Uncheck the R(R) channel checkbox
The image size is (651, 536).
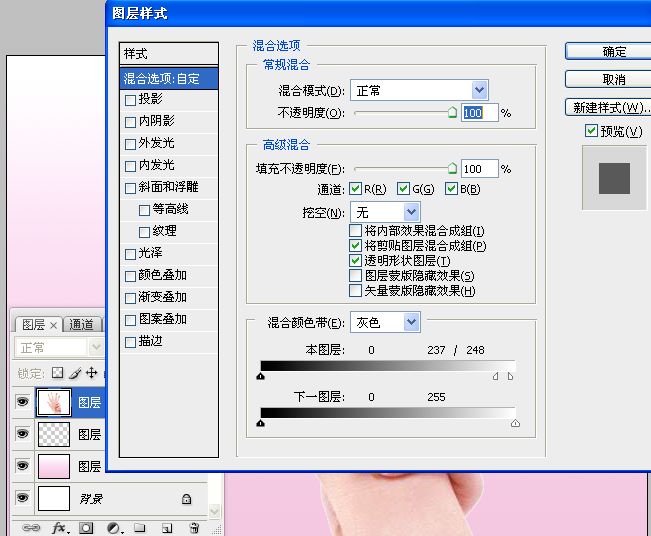355,188
